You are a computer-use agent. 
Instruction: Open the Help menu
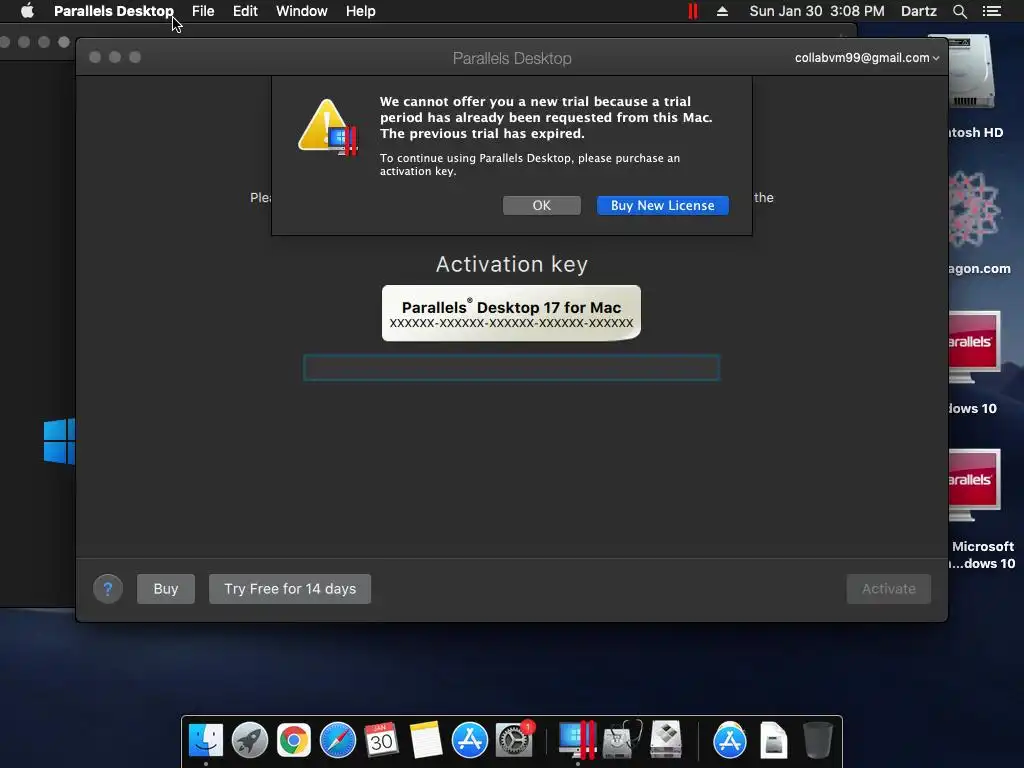click(360, 11)
